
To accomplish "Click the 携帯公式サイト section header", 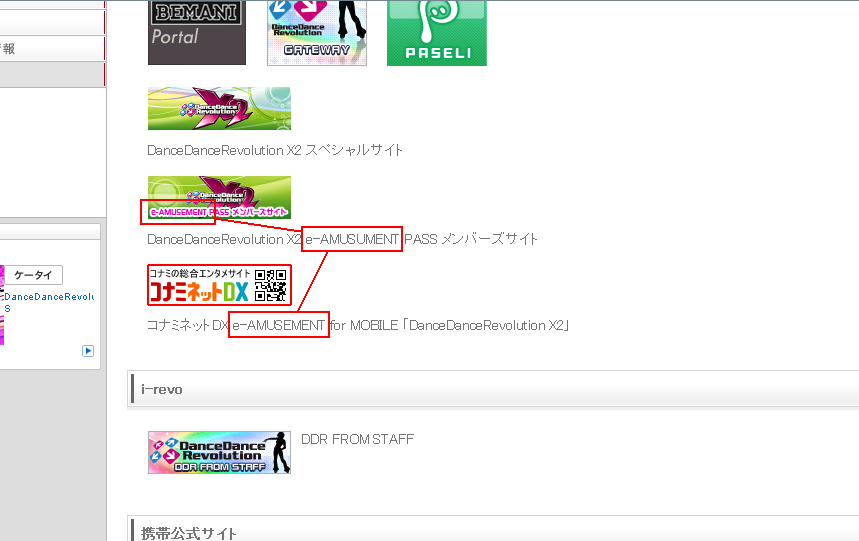I will click(493, 529).
